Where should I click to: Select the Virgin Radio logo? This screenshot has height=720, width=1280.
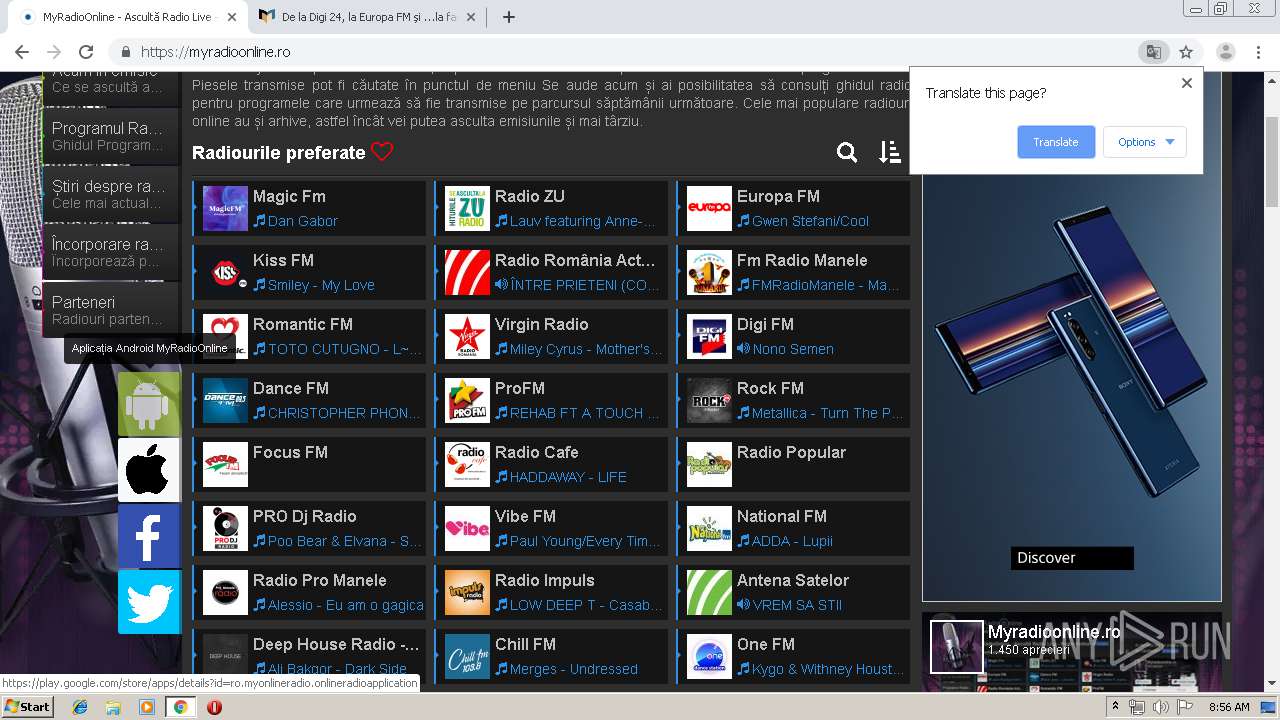pos(467,336)
